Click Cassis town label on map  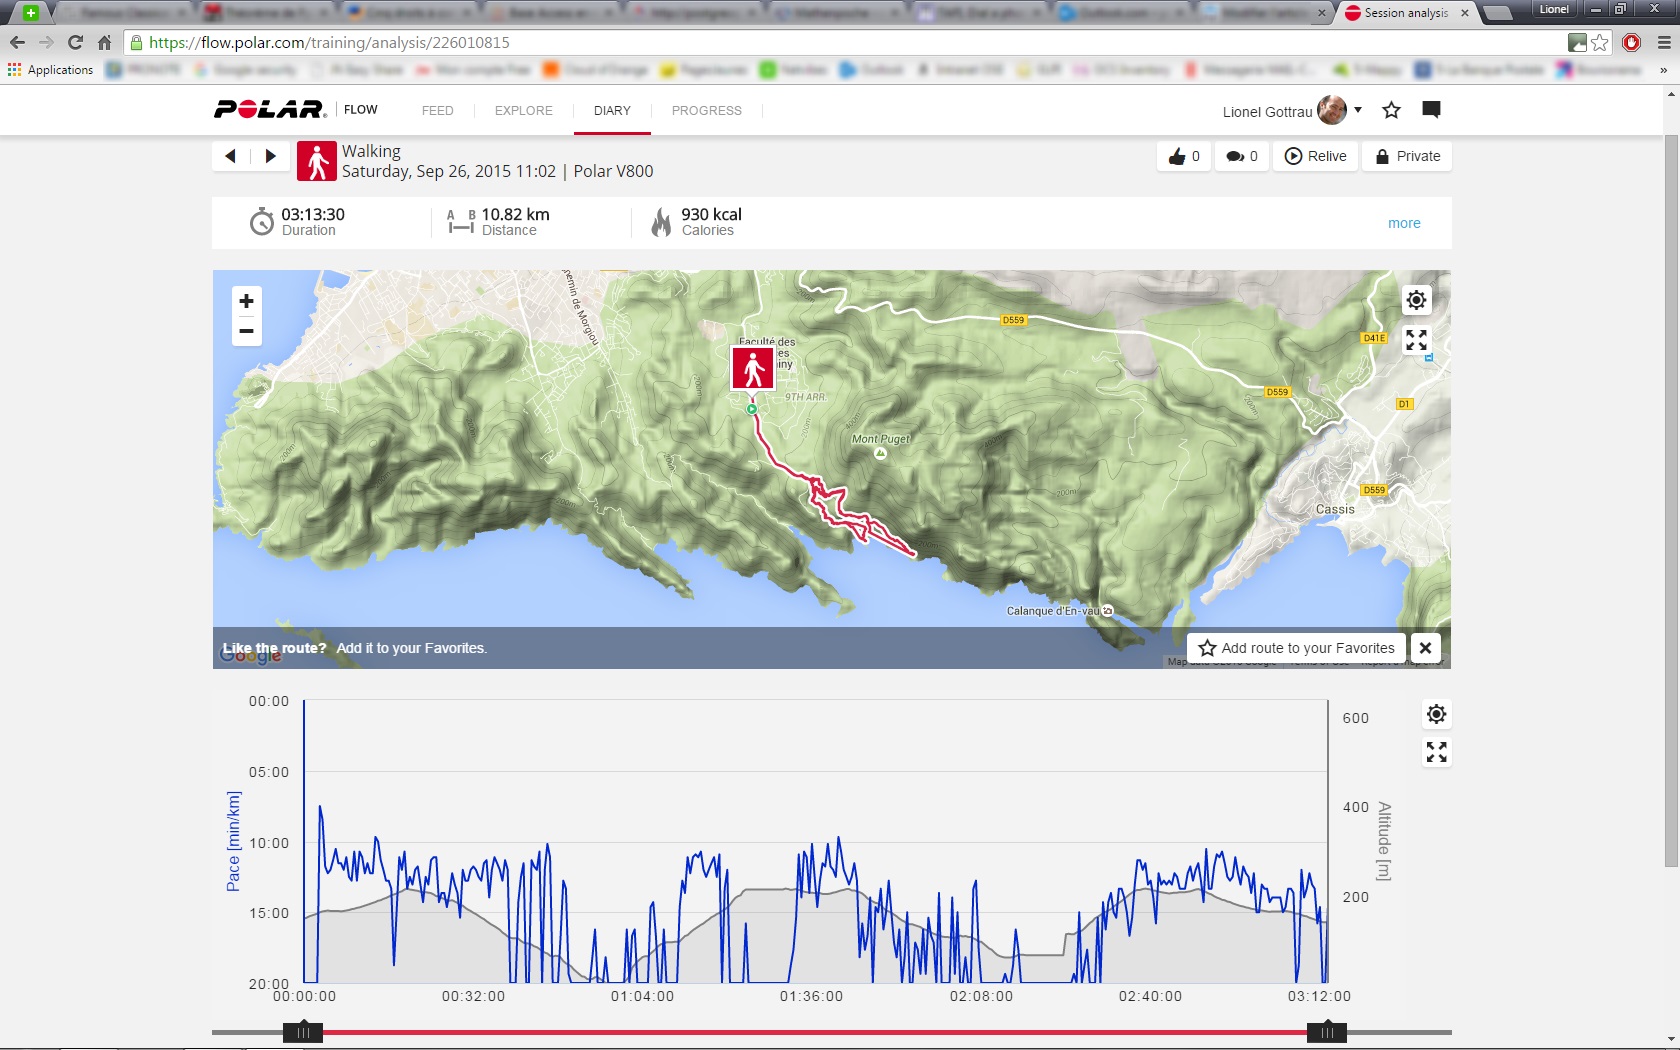pos(1335,509)
